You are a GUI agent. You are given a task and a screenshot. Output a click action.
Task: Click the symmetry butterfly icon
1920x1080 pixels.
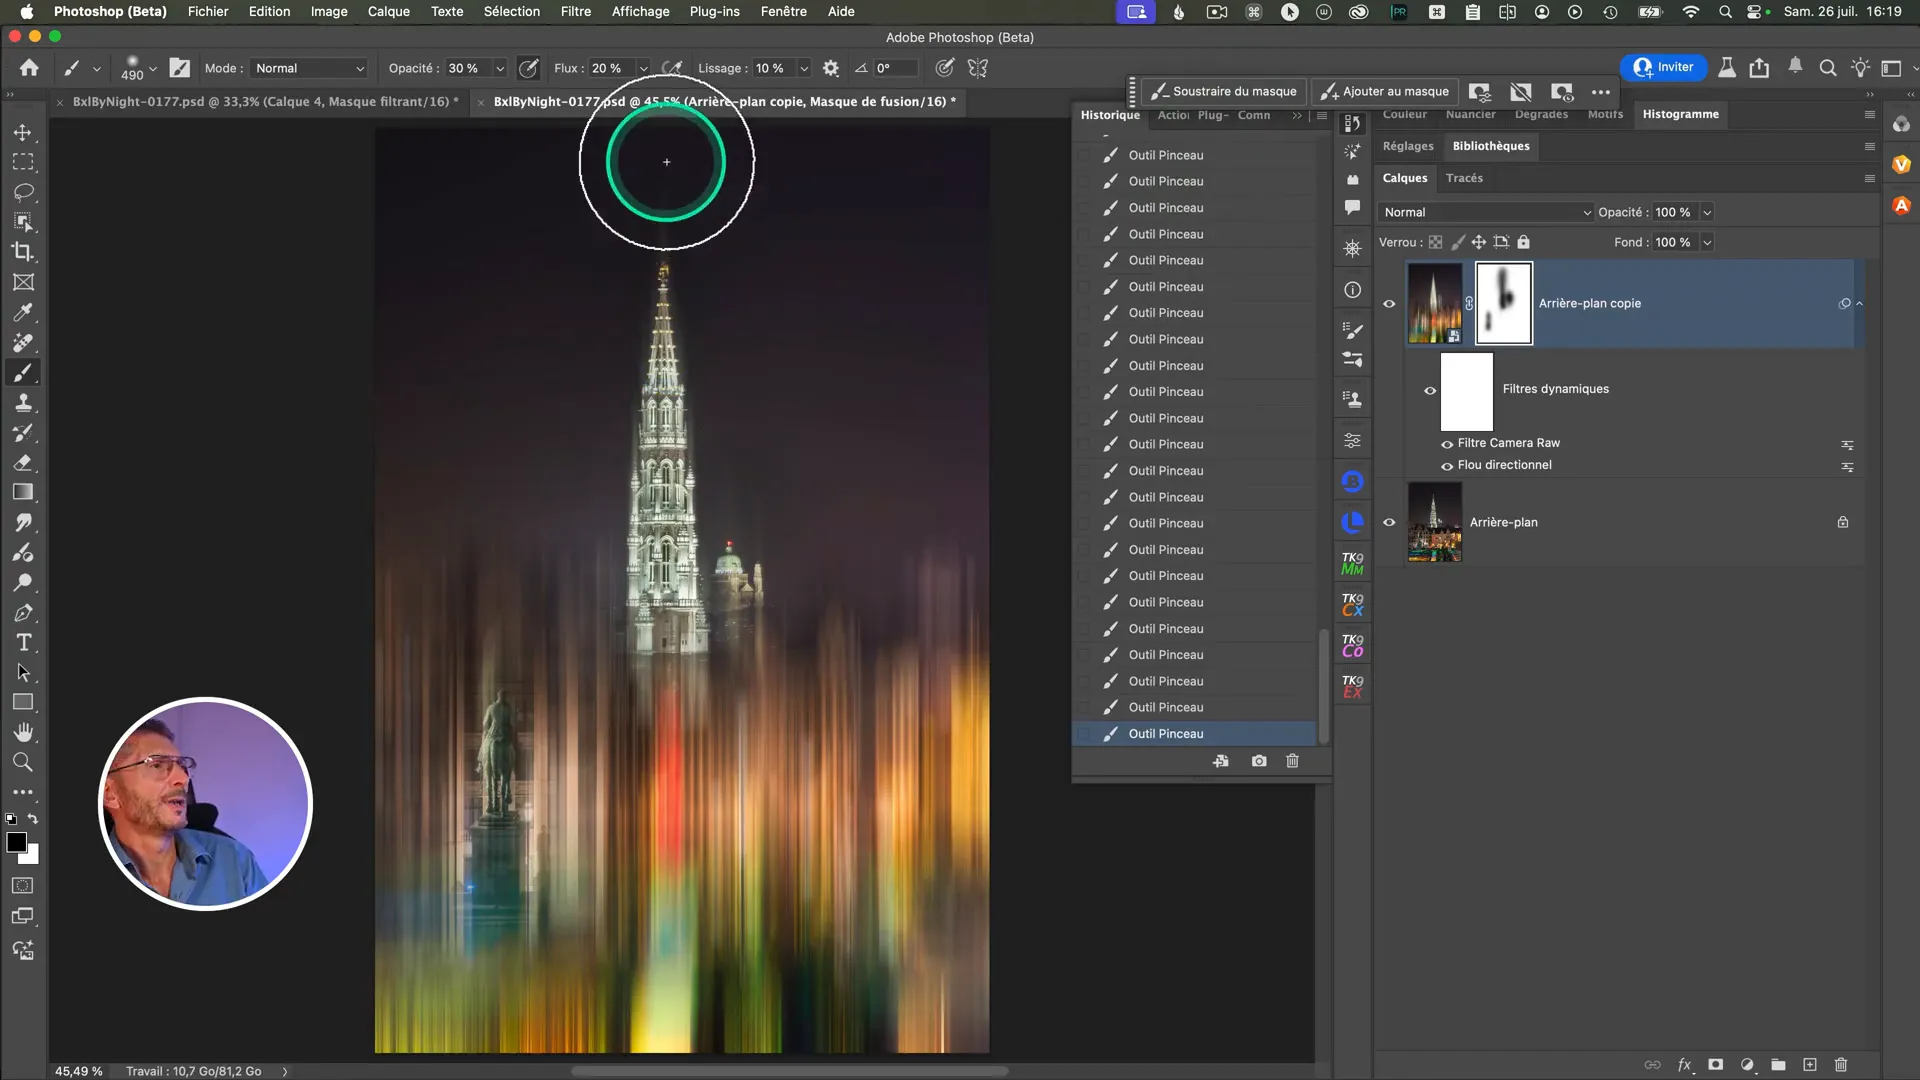coord(978,68)
